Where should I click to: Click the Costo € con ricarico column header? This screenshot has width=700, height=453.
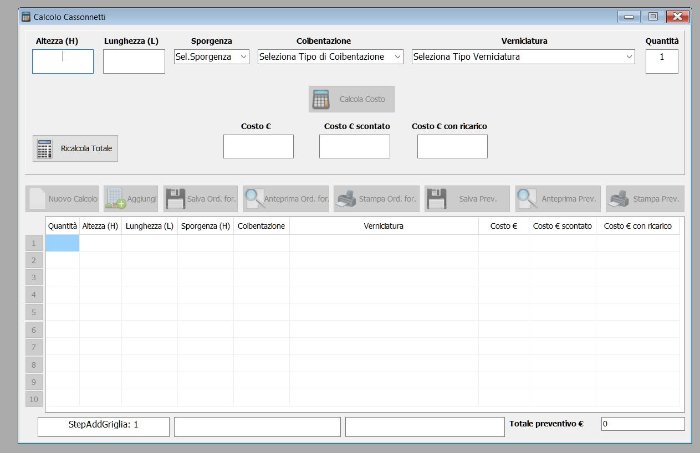[x=638, y=226]
